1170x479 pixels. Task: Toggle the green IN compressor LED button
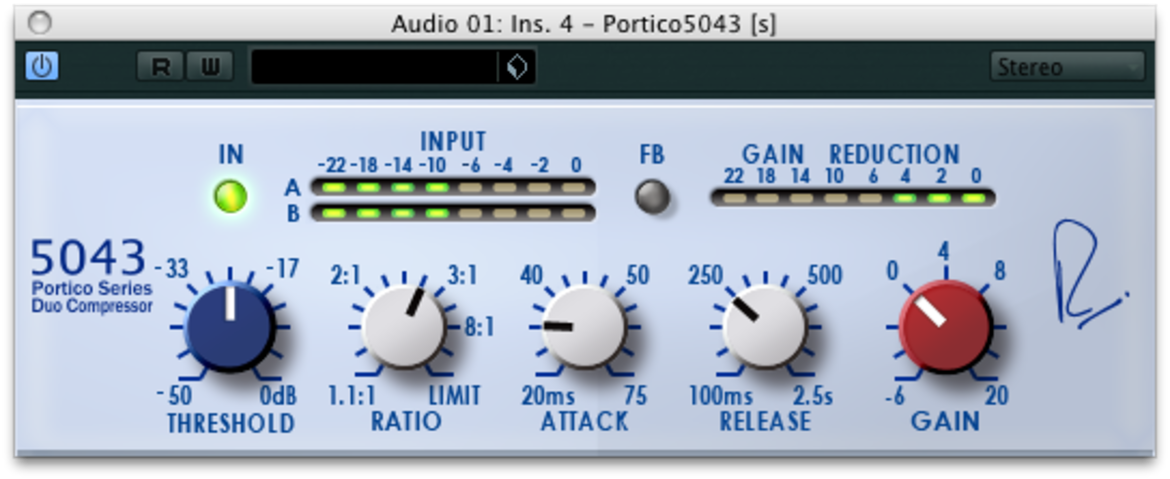[x=231, y=197]
